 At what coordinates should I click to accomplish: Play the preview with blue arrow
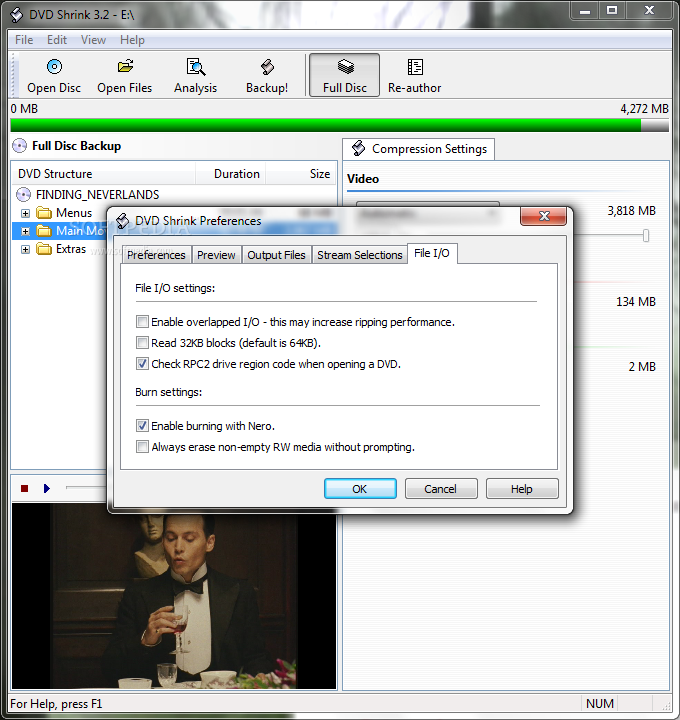coord(46,489)
